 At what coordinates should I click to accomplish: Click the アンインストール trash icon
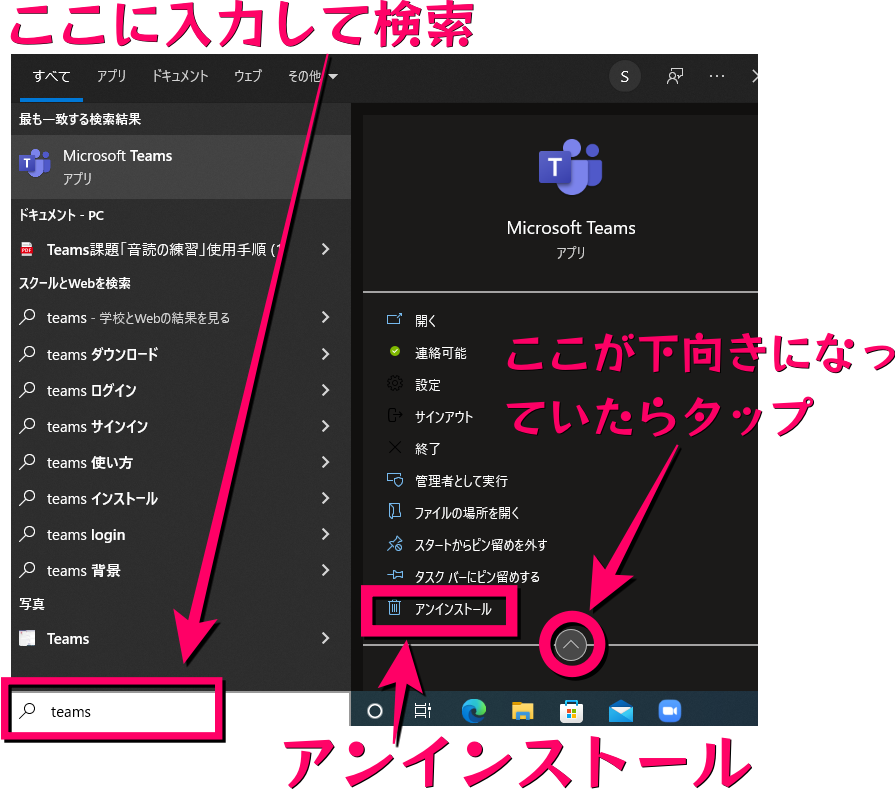pyautogui.click(x=394, y=607)
